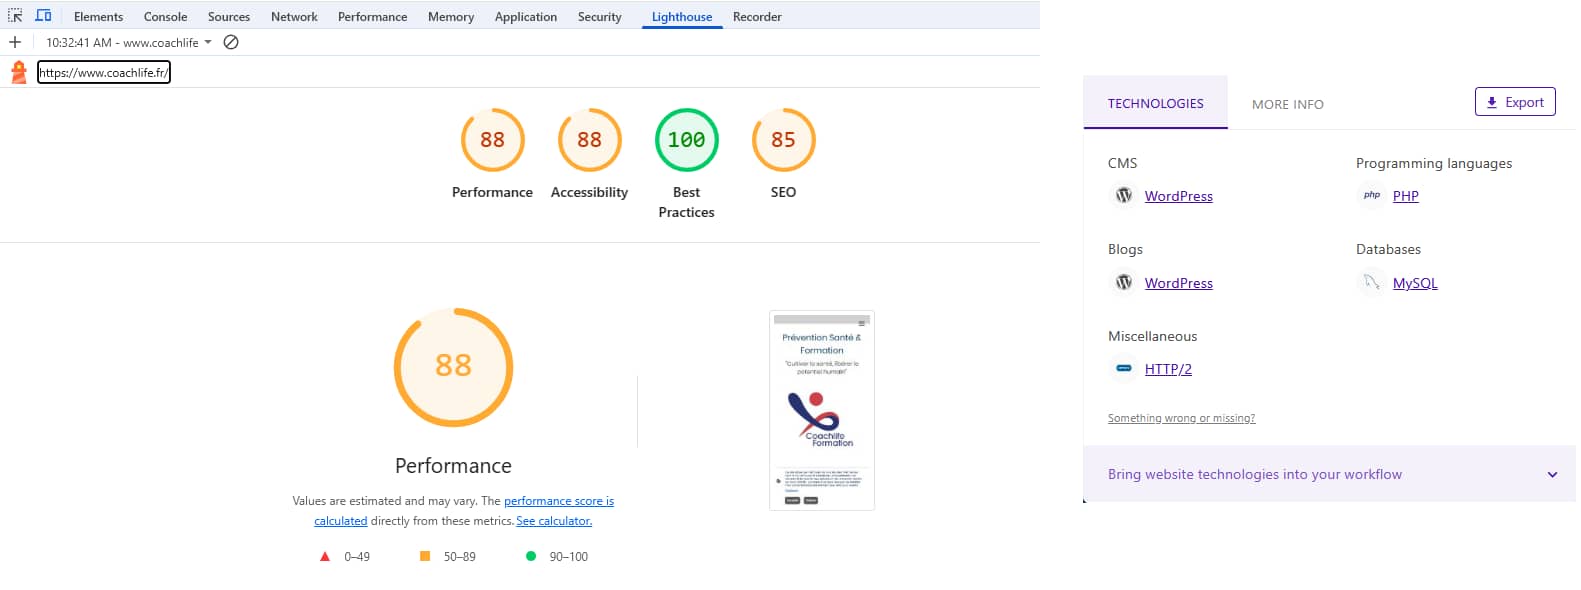The image size is (1581, 590).
Task: Select the Lighthouse tab
Action: [682, 16]
